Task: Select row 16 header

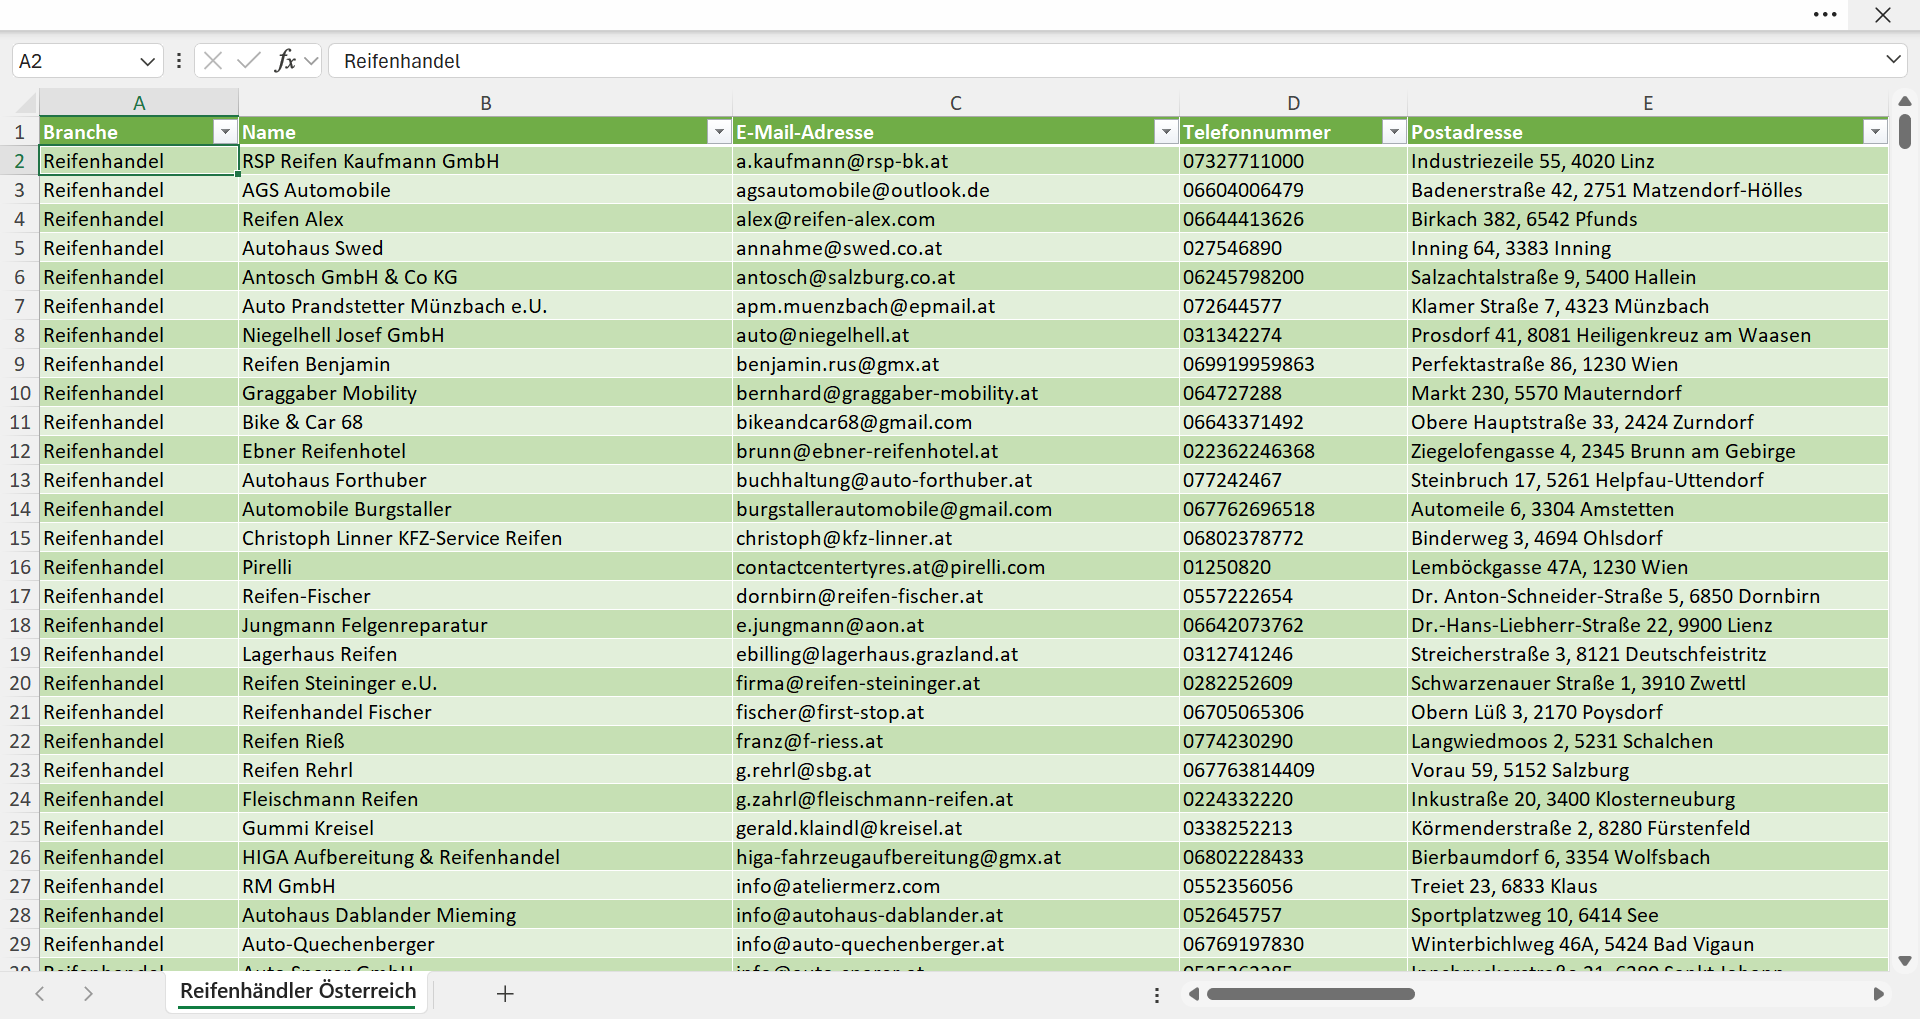Action: tap(20, 567)
